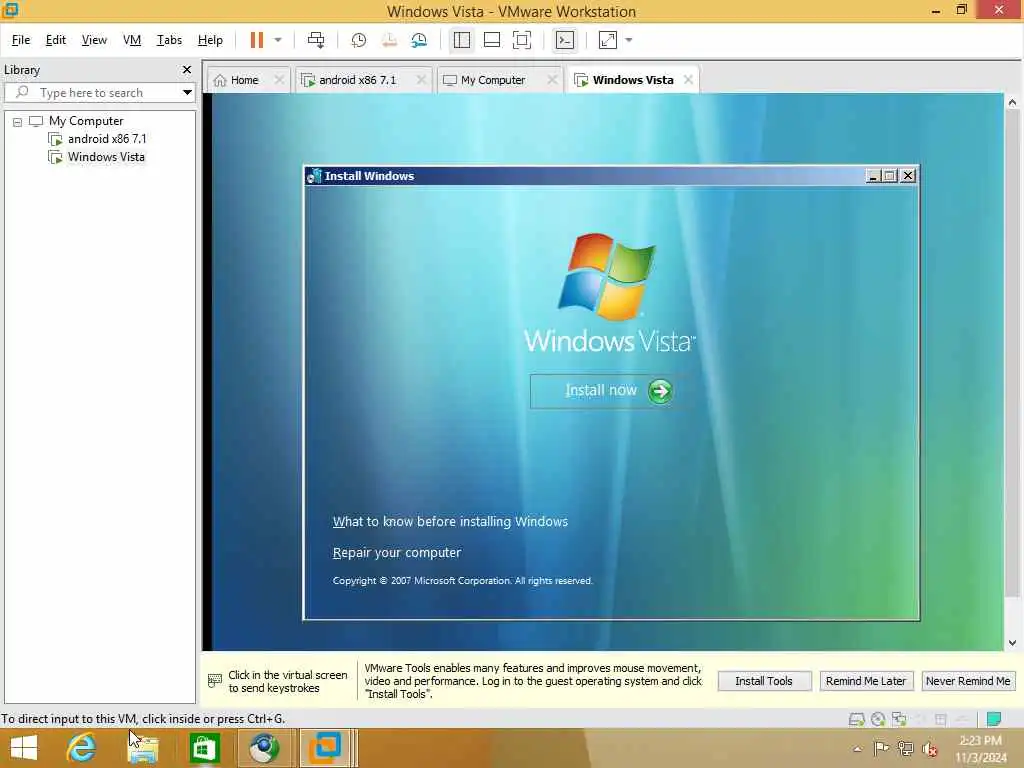Click Install Tools button
Image resolution: width=1024 pixels, height=768 pixels.
764,681
